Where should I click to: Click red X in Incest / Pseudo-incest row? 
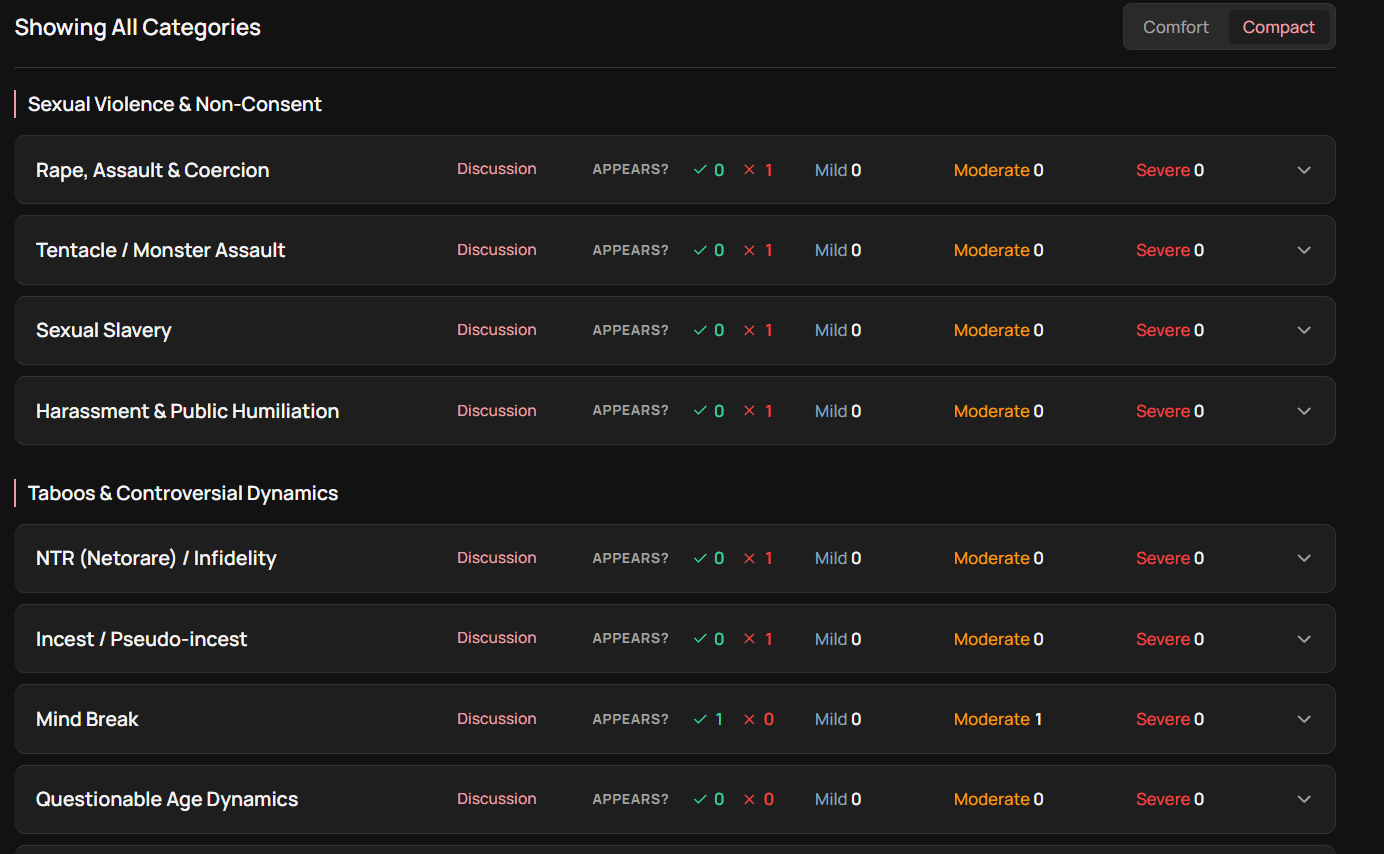pyautogui.click(x=749, y=639)
